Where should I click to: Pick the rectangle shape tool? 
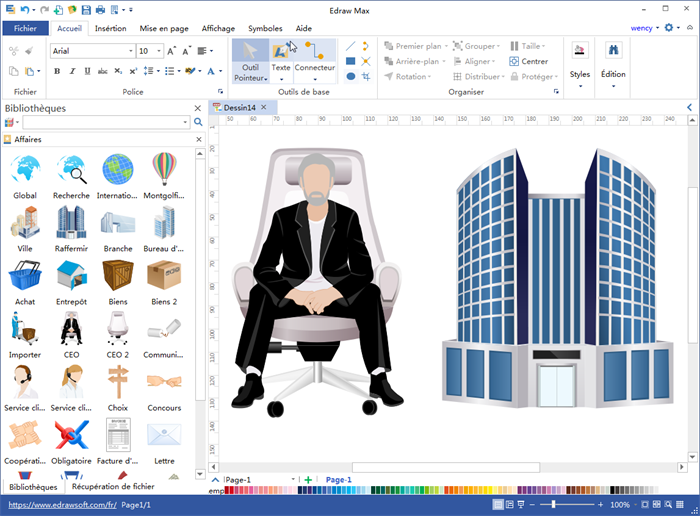click(x=350, y=61)
